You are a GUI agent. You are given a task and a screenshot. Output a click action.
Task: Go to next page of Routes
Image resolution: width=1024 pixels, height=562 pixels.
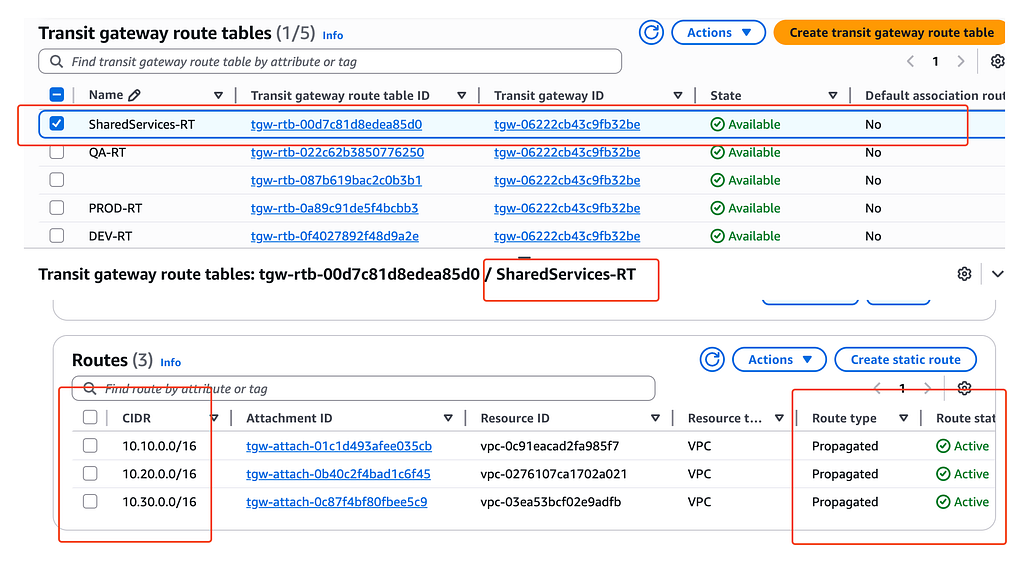[927, 388]
